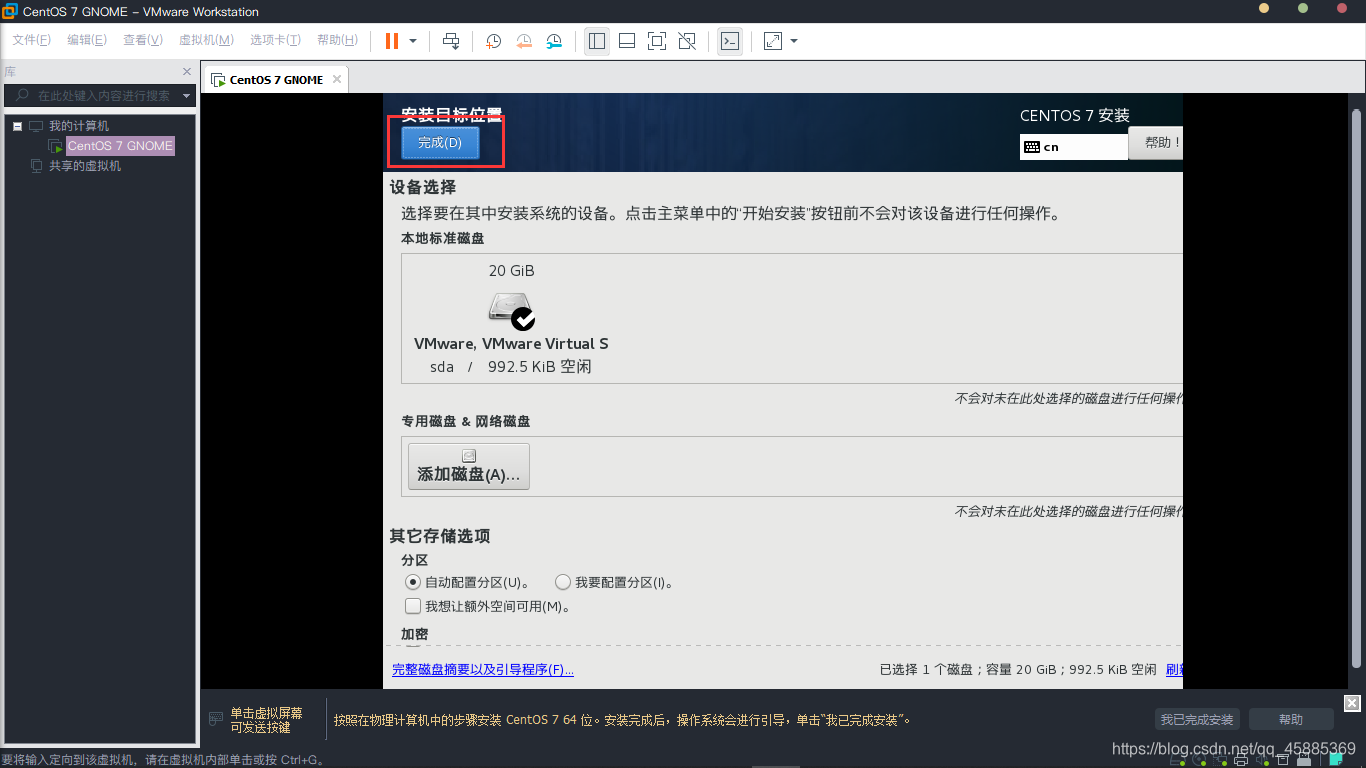Open the 虚拟机(M) menu
The width and height of the screenshot is (1366, 768).
(206, 40)
